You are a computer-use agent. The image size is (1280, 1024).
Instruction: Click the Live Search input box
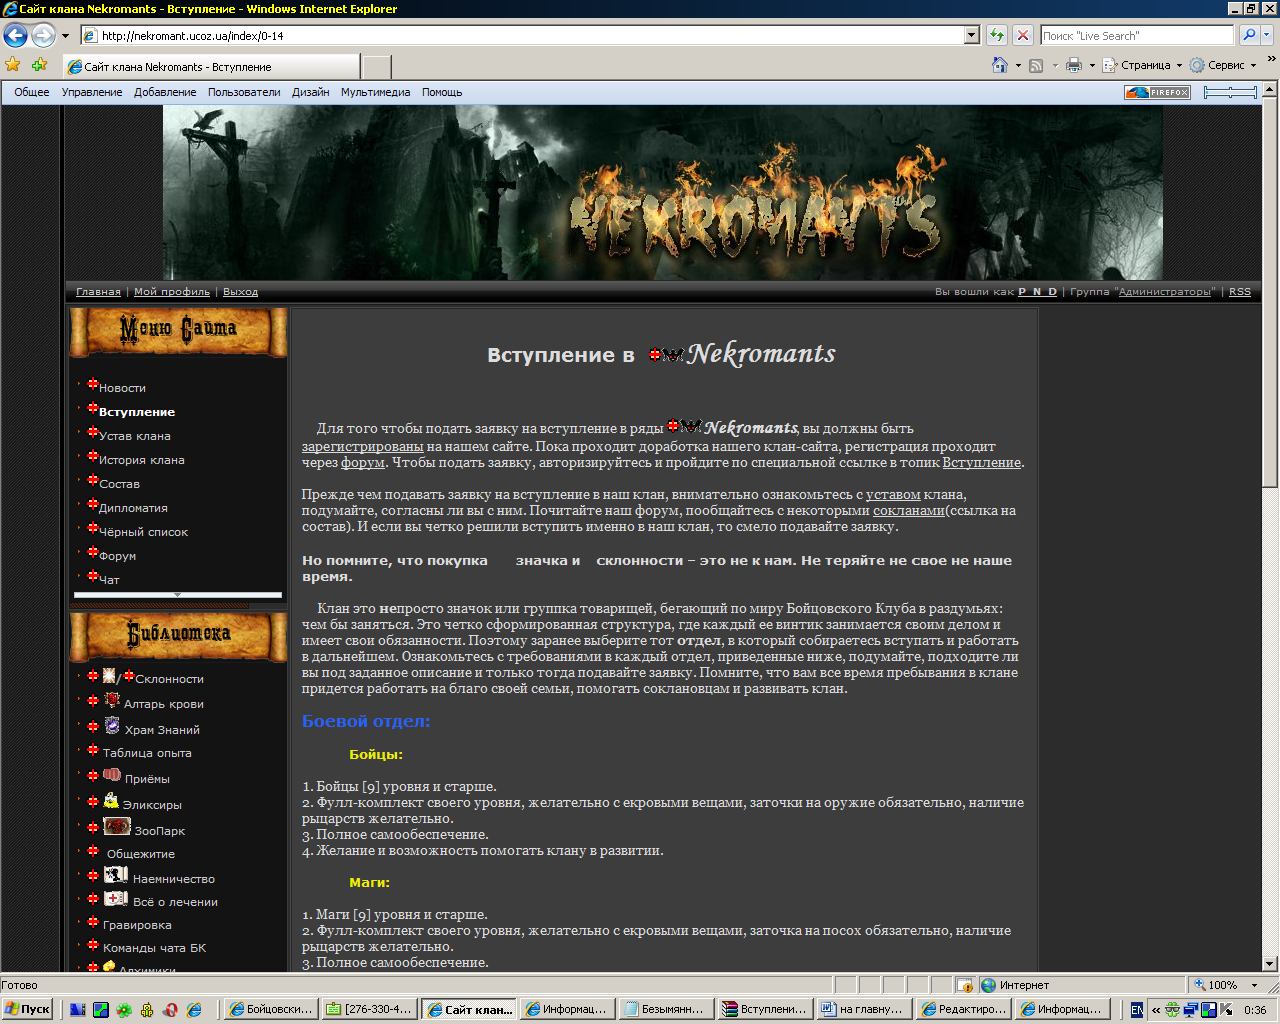tap(1137, 36)
